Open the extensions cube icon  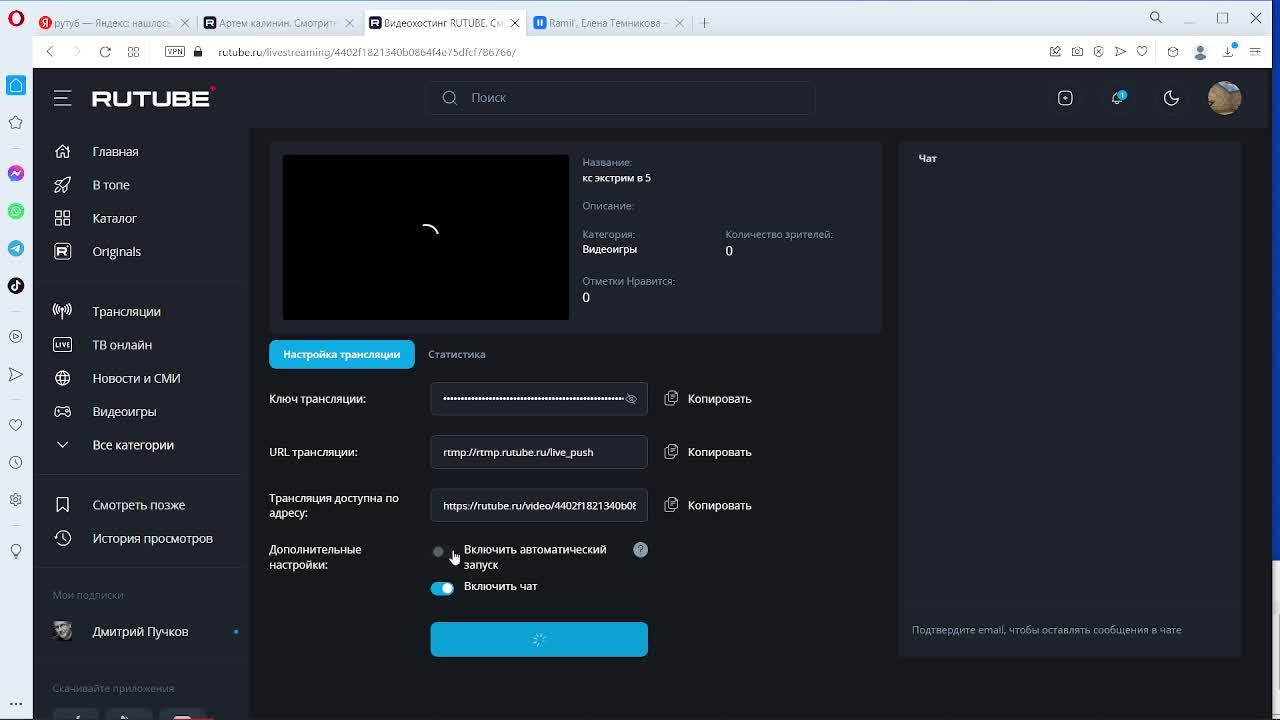point(1173,52)
